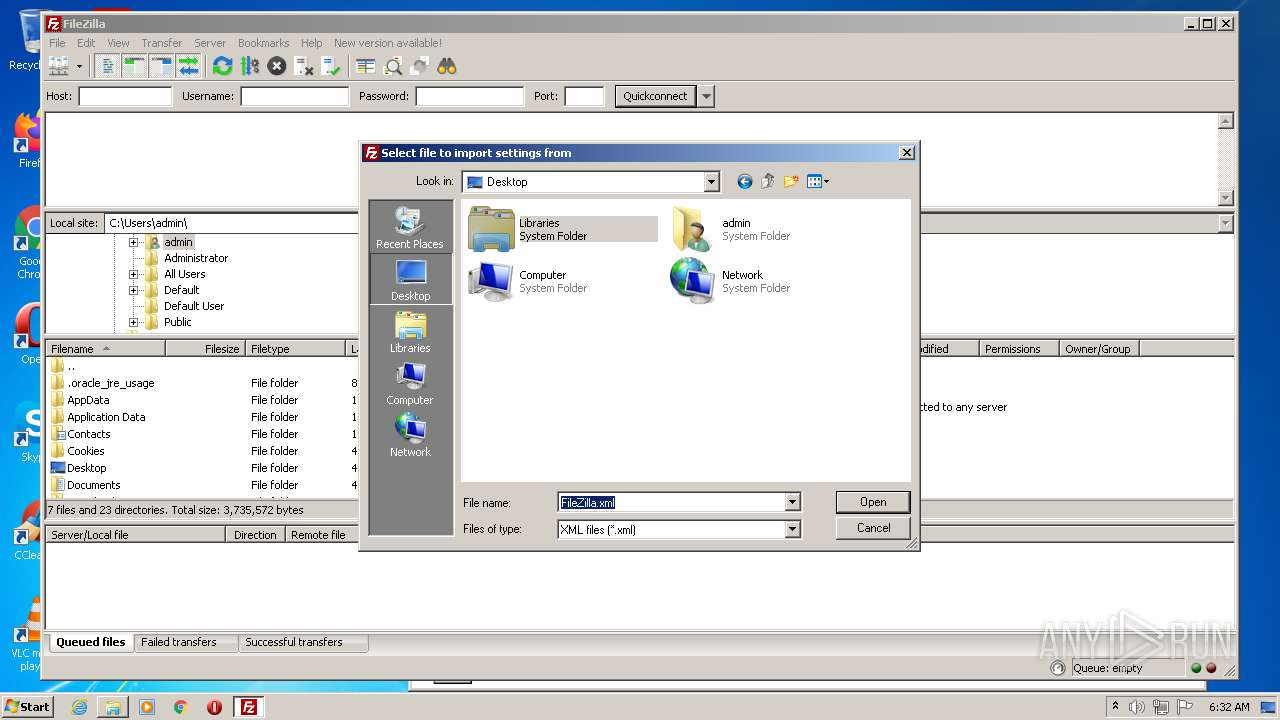Open the Edit menu

[x=86, y=43]
